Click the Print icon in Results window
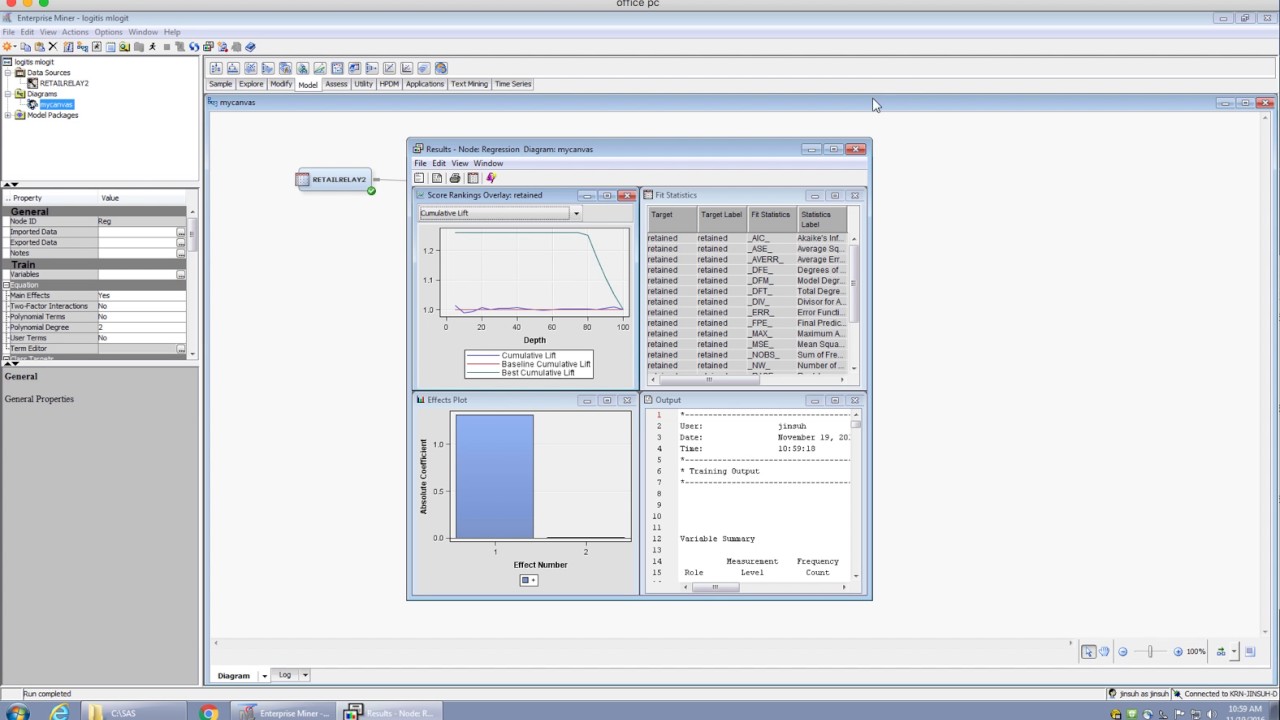This screenshot has height=720, width=1280. [x=455, y=178]
